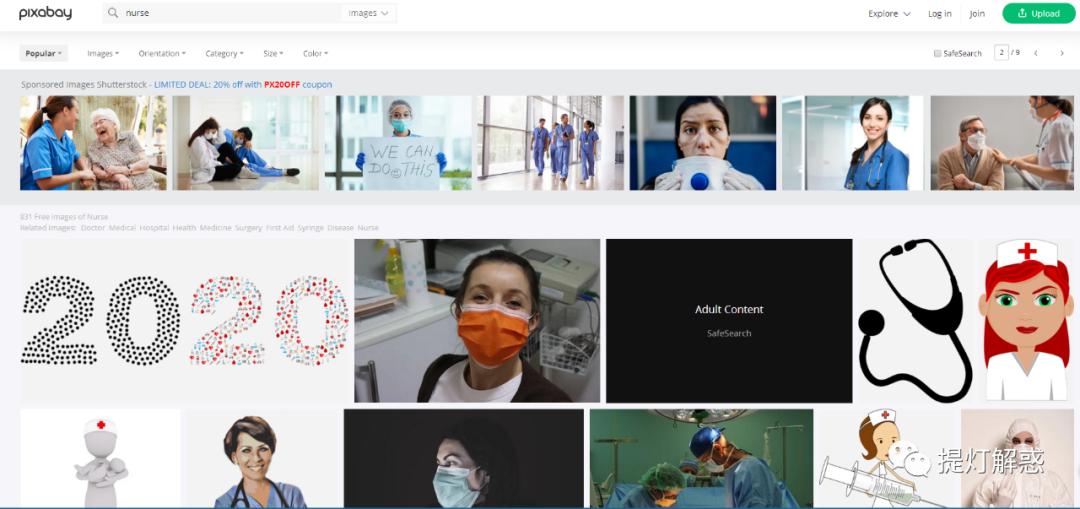Click the Medicine related tag
The height and width of the screenshot is (509, 1080).
click(216, 228)
